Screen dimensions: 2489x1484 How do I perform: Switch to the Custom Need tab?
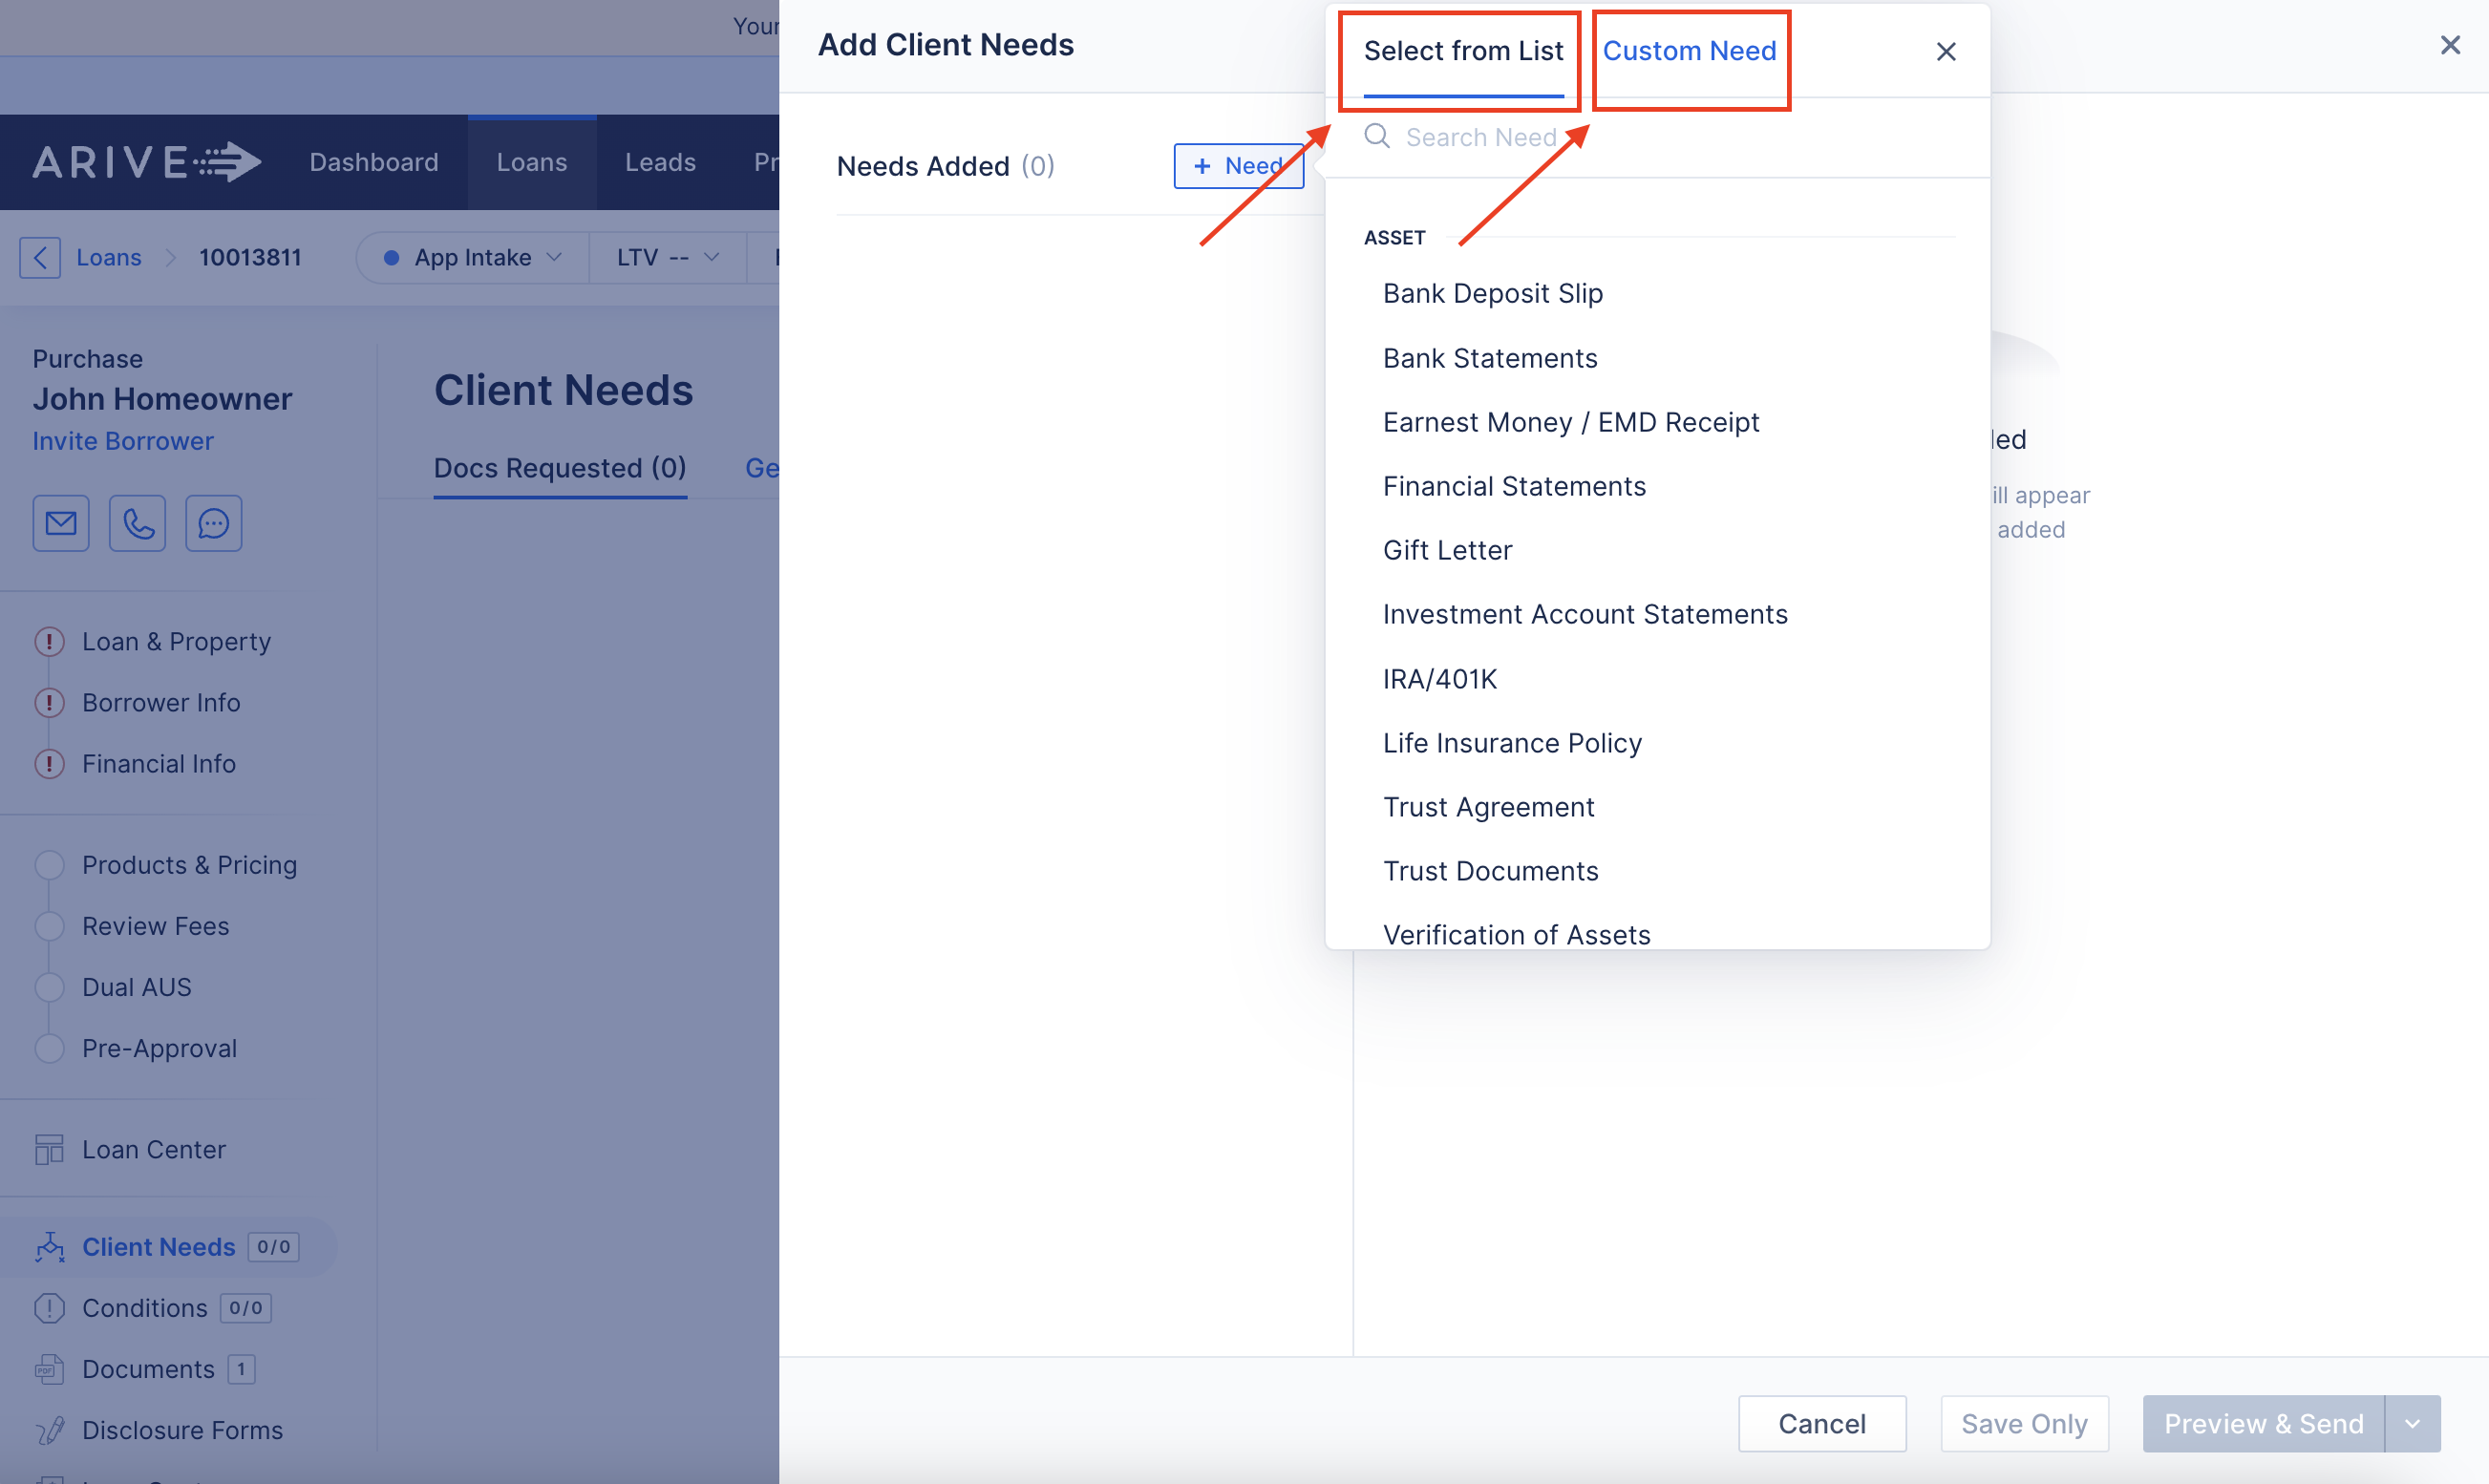click(x=1689, y=51)
